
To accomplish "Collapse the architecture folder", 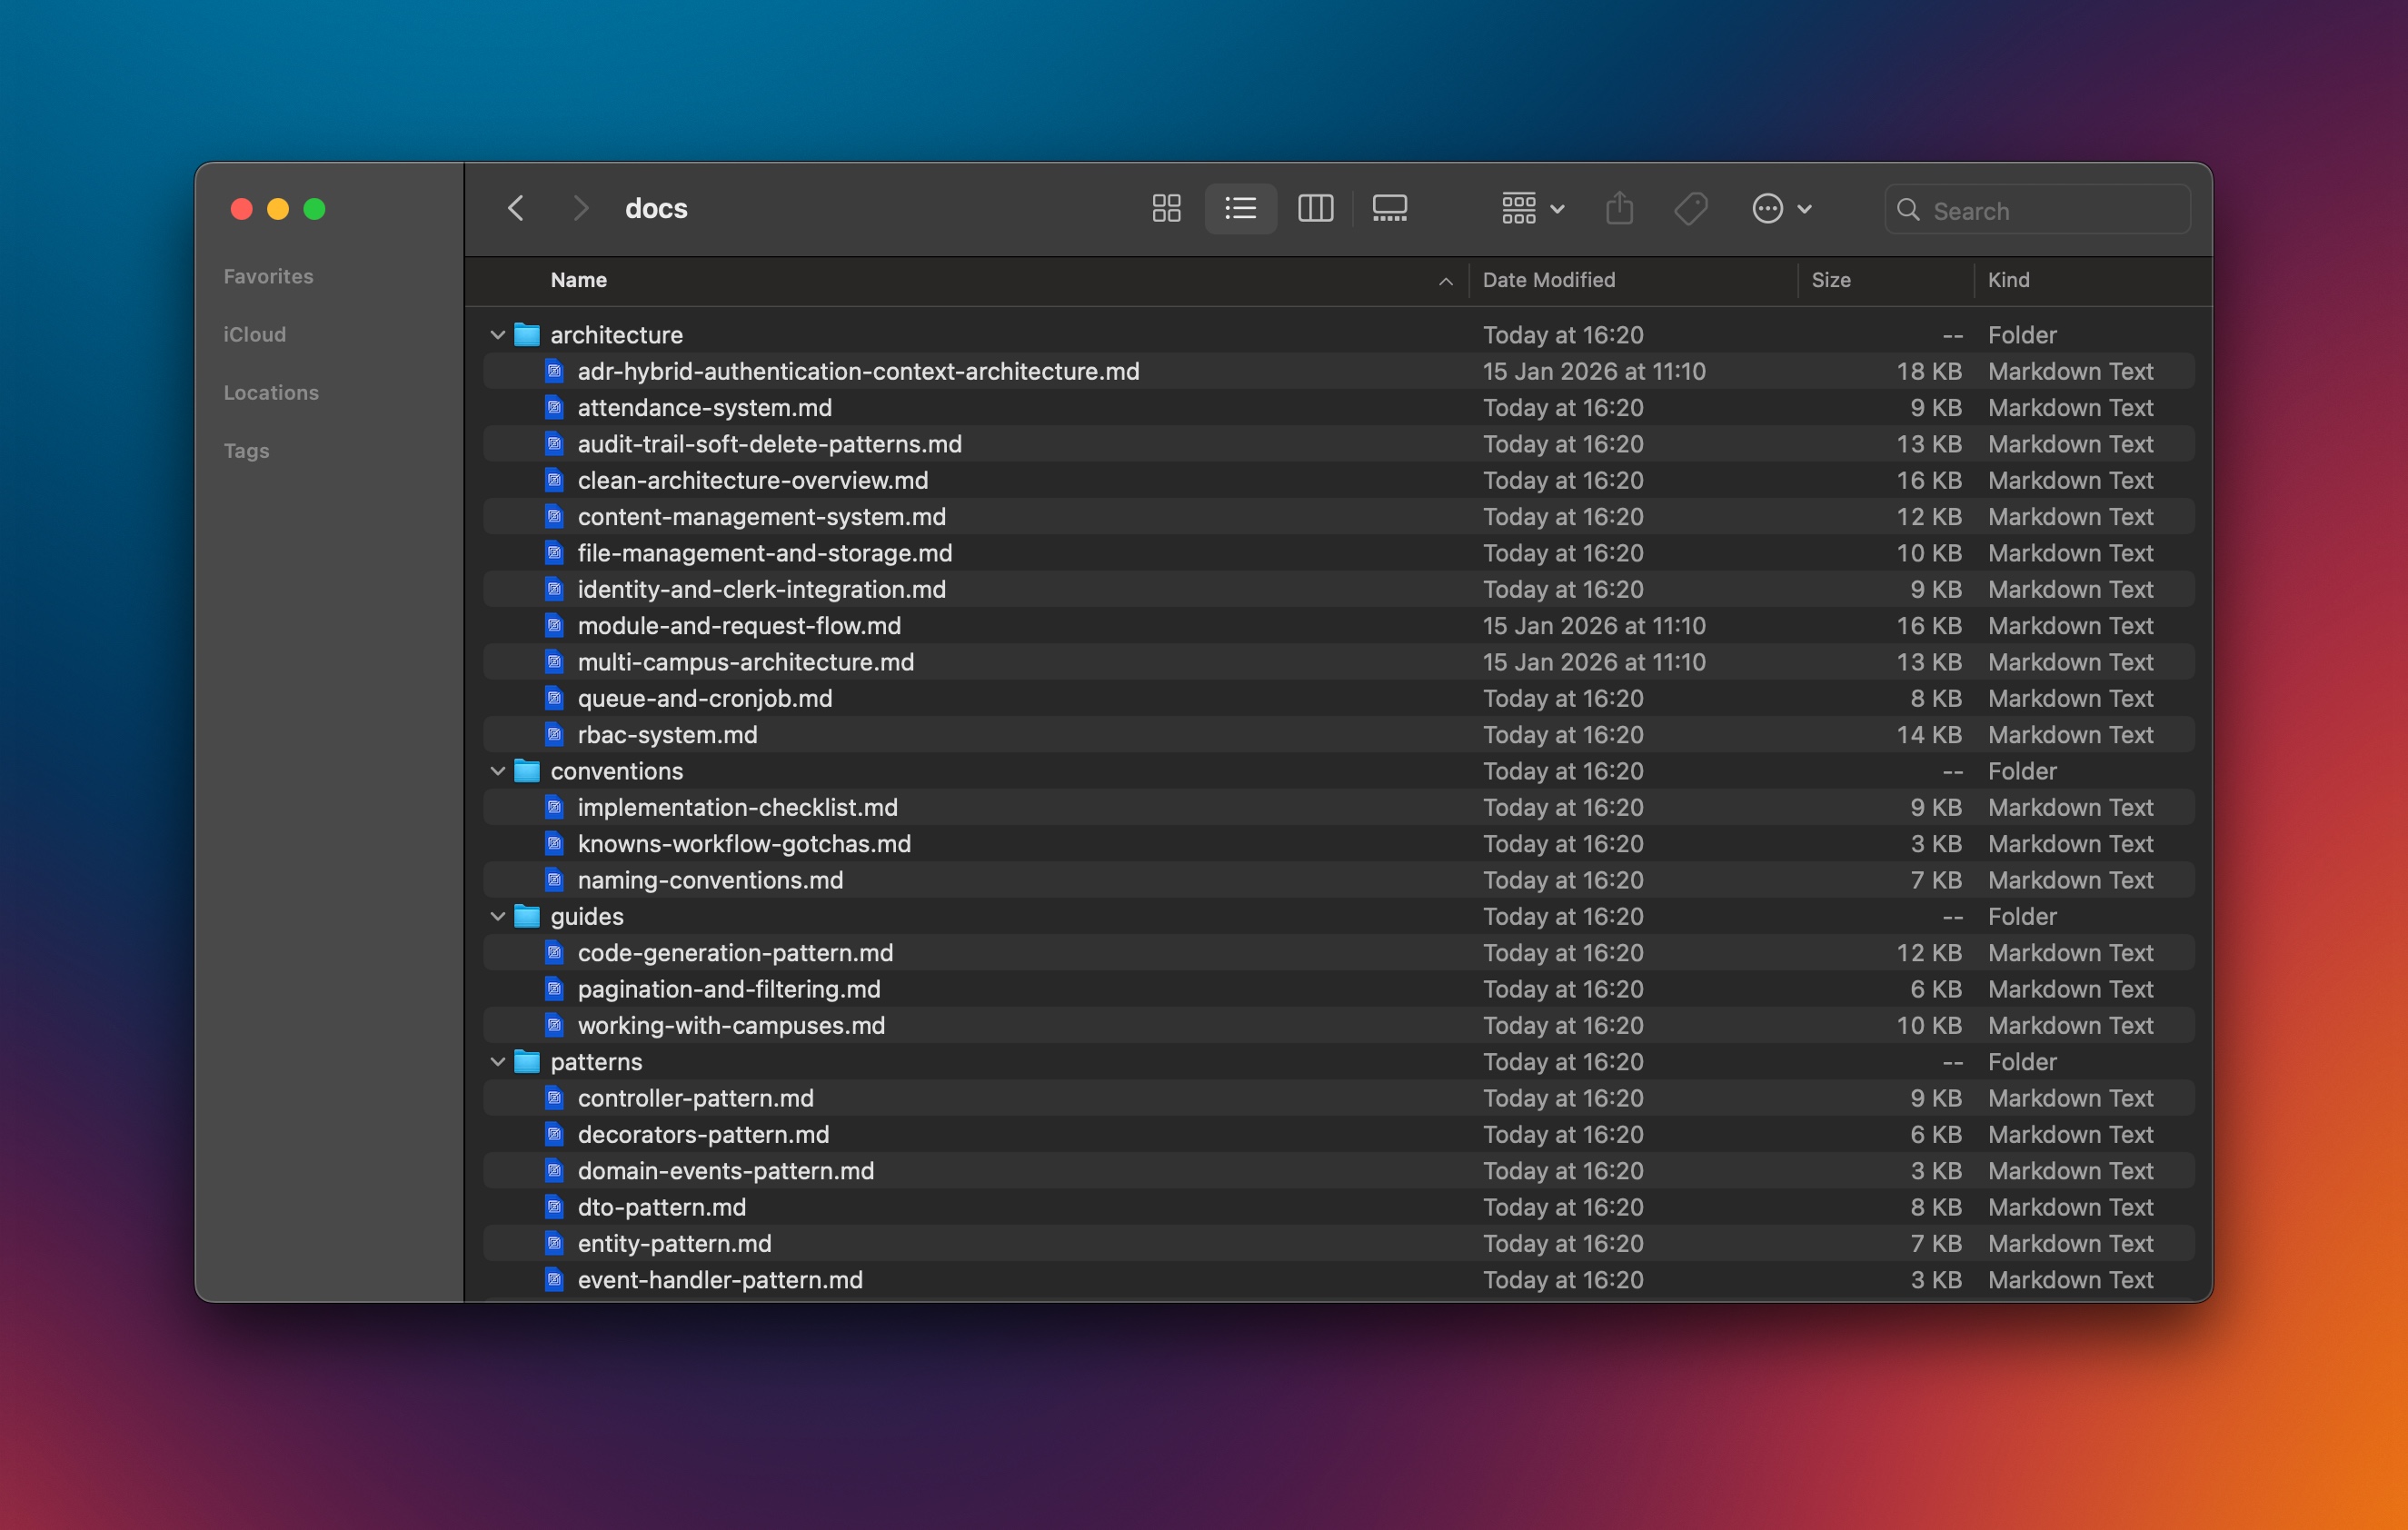I will [497, 335].
